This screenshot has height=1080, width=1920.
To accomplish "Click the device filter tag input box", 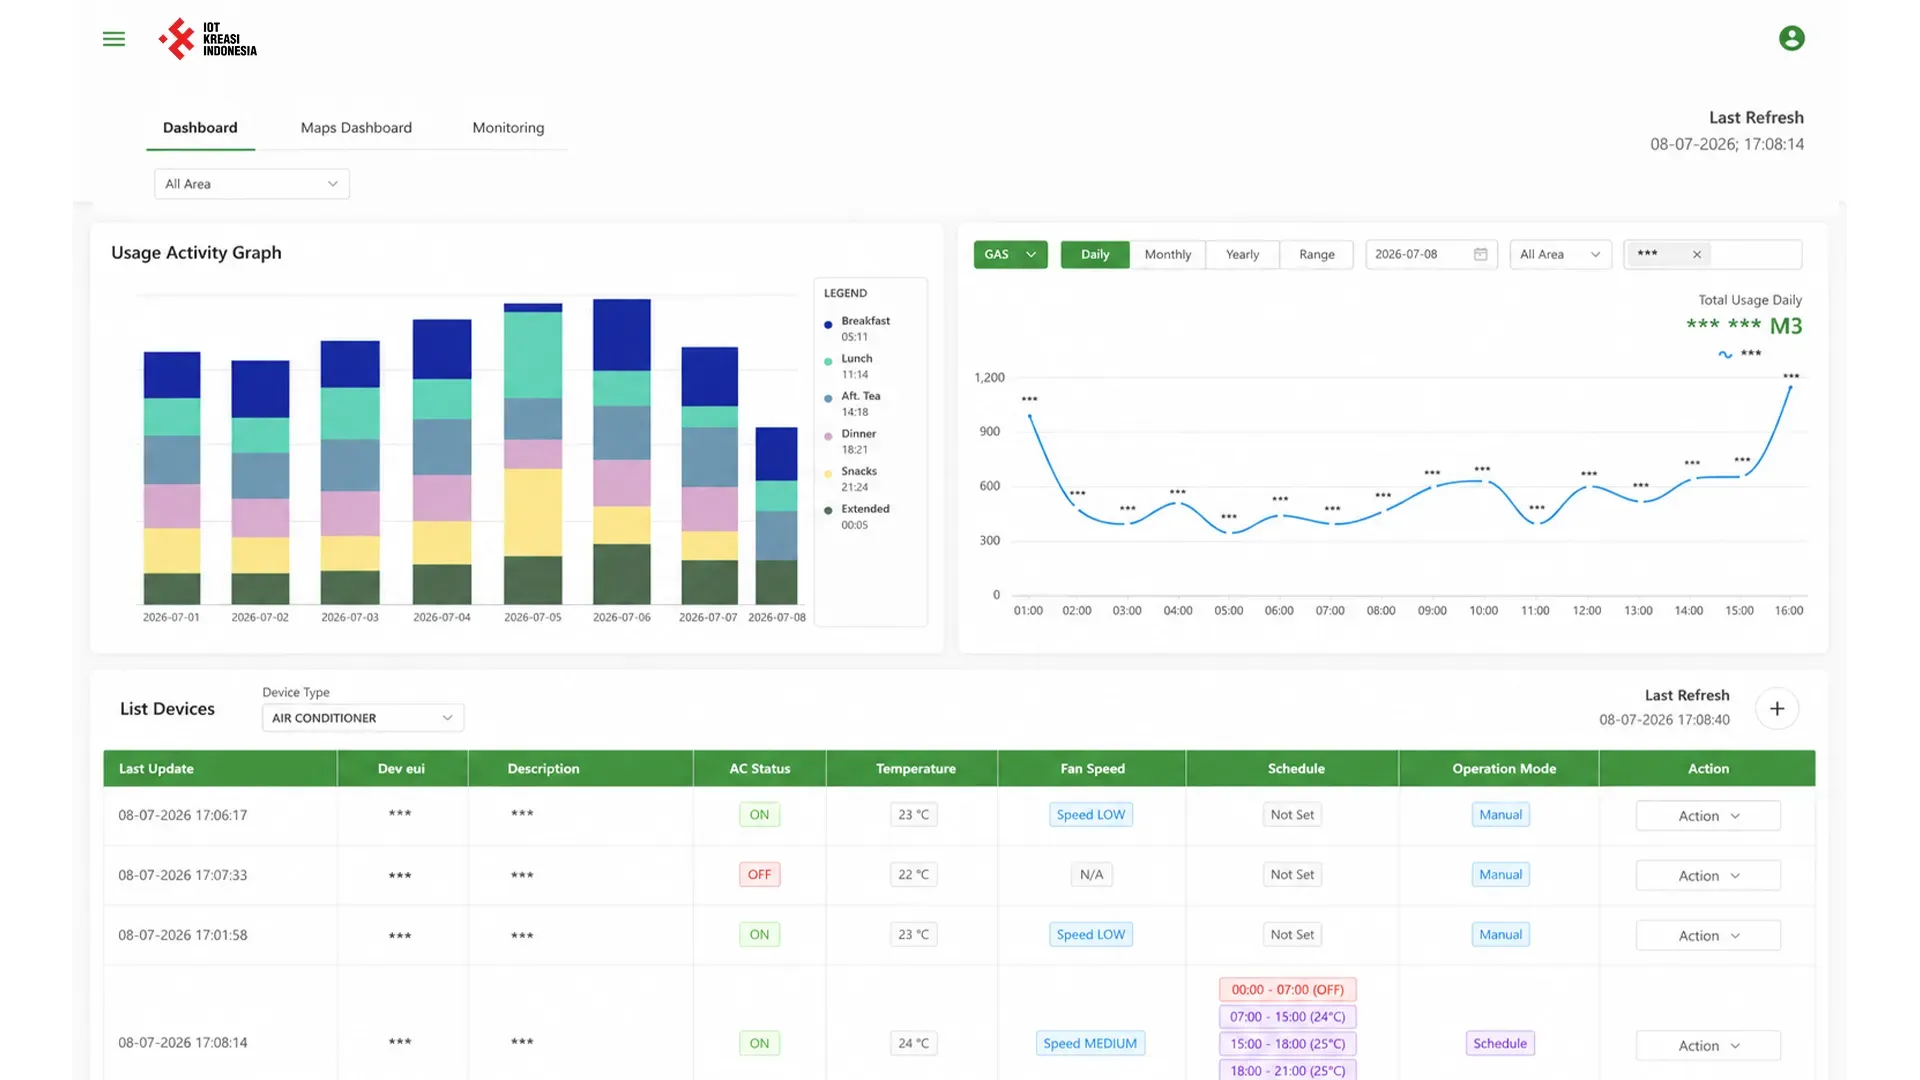I will [x=1712, y=254].
